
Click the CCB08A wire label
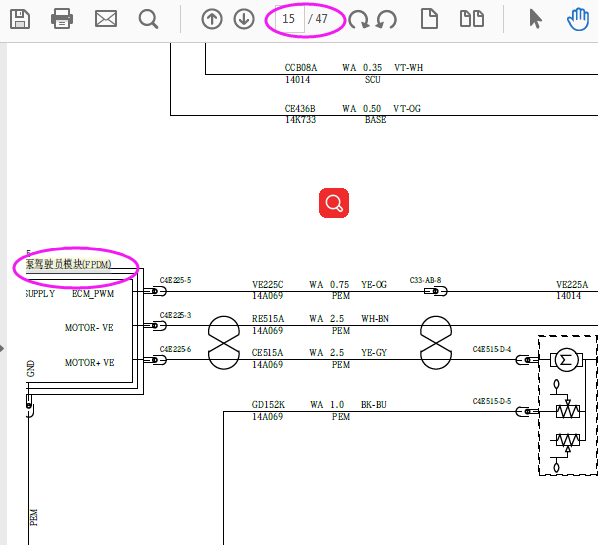pyautogui.click(x=301, y=68)
